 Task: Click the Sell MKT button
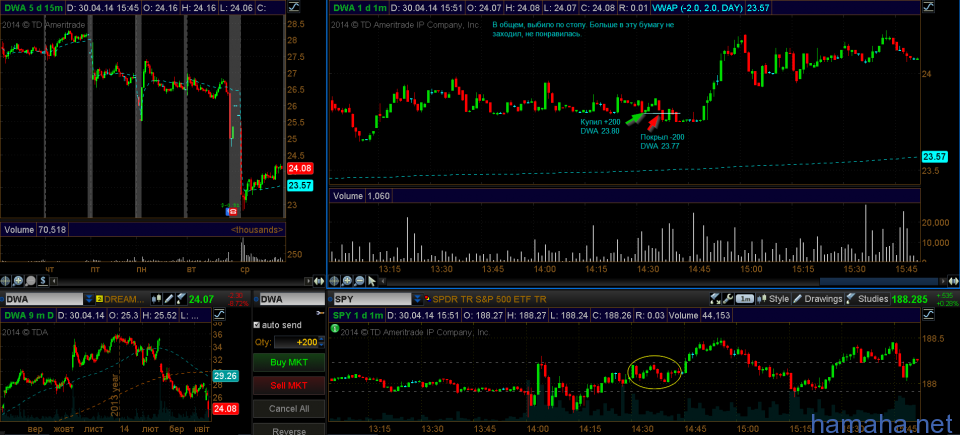pyautogui.click(x=289, y=385)
